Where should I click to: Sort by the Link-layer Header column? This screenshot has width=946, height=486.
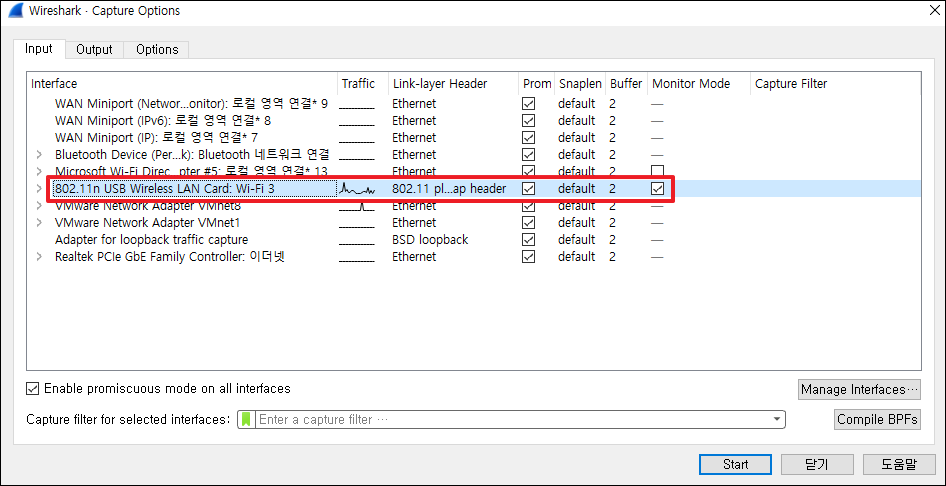453,84
